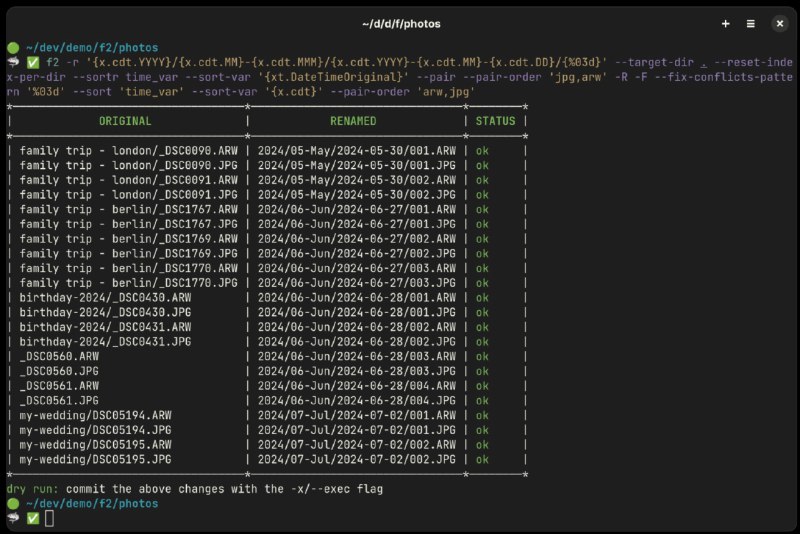The height and width of the screenshot is (534, 800).
Task: Click the birthday-2024/_DSC0430.ARW original filename
Action: tap(105, 297)
